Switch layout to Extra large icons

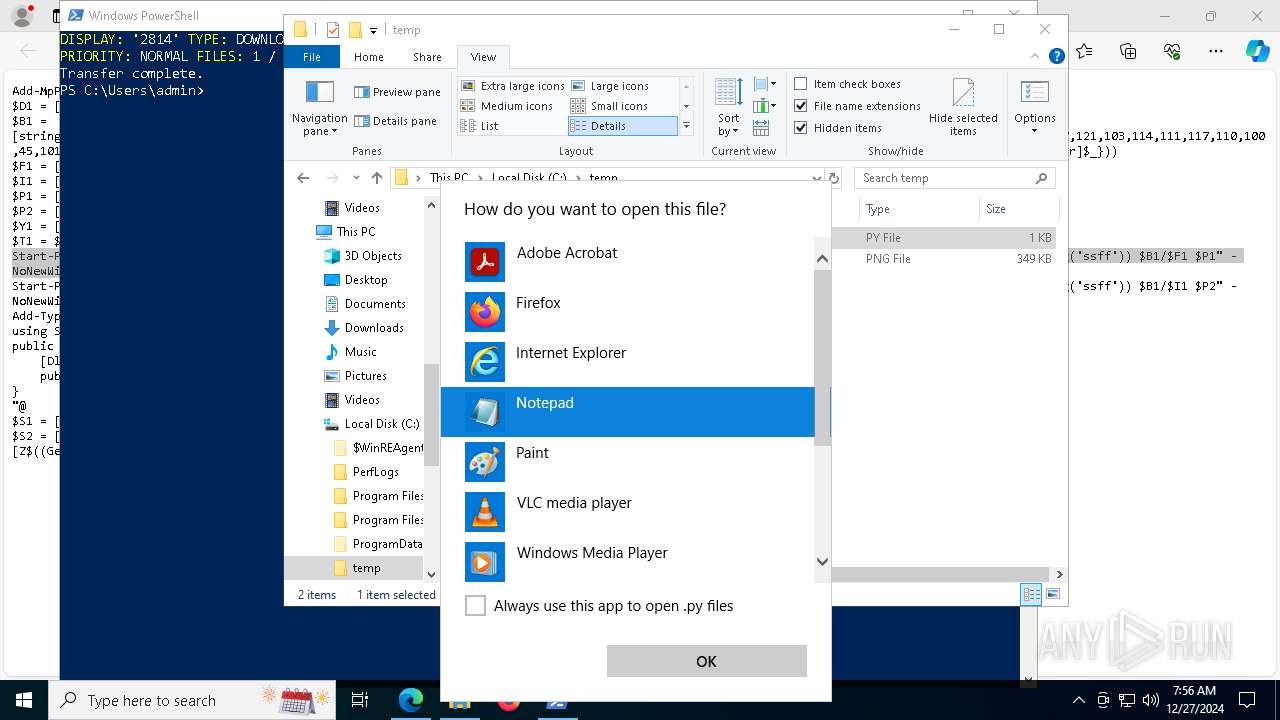(513, 86)
